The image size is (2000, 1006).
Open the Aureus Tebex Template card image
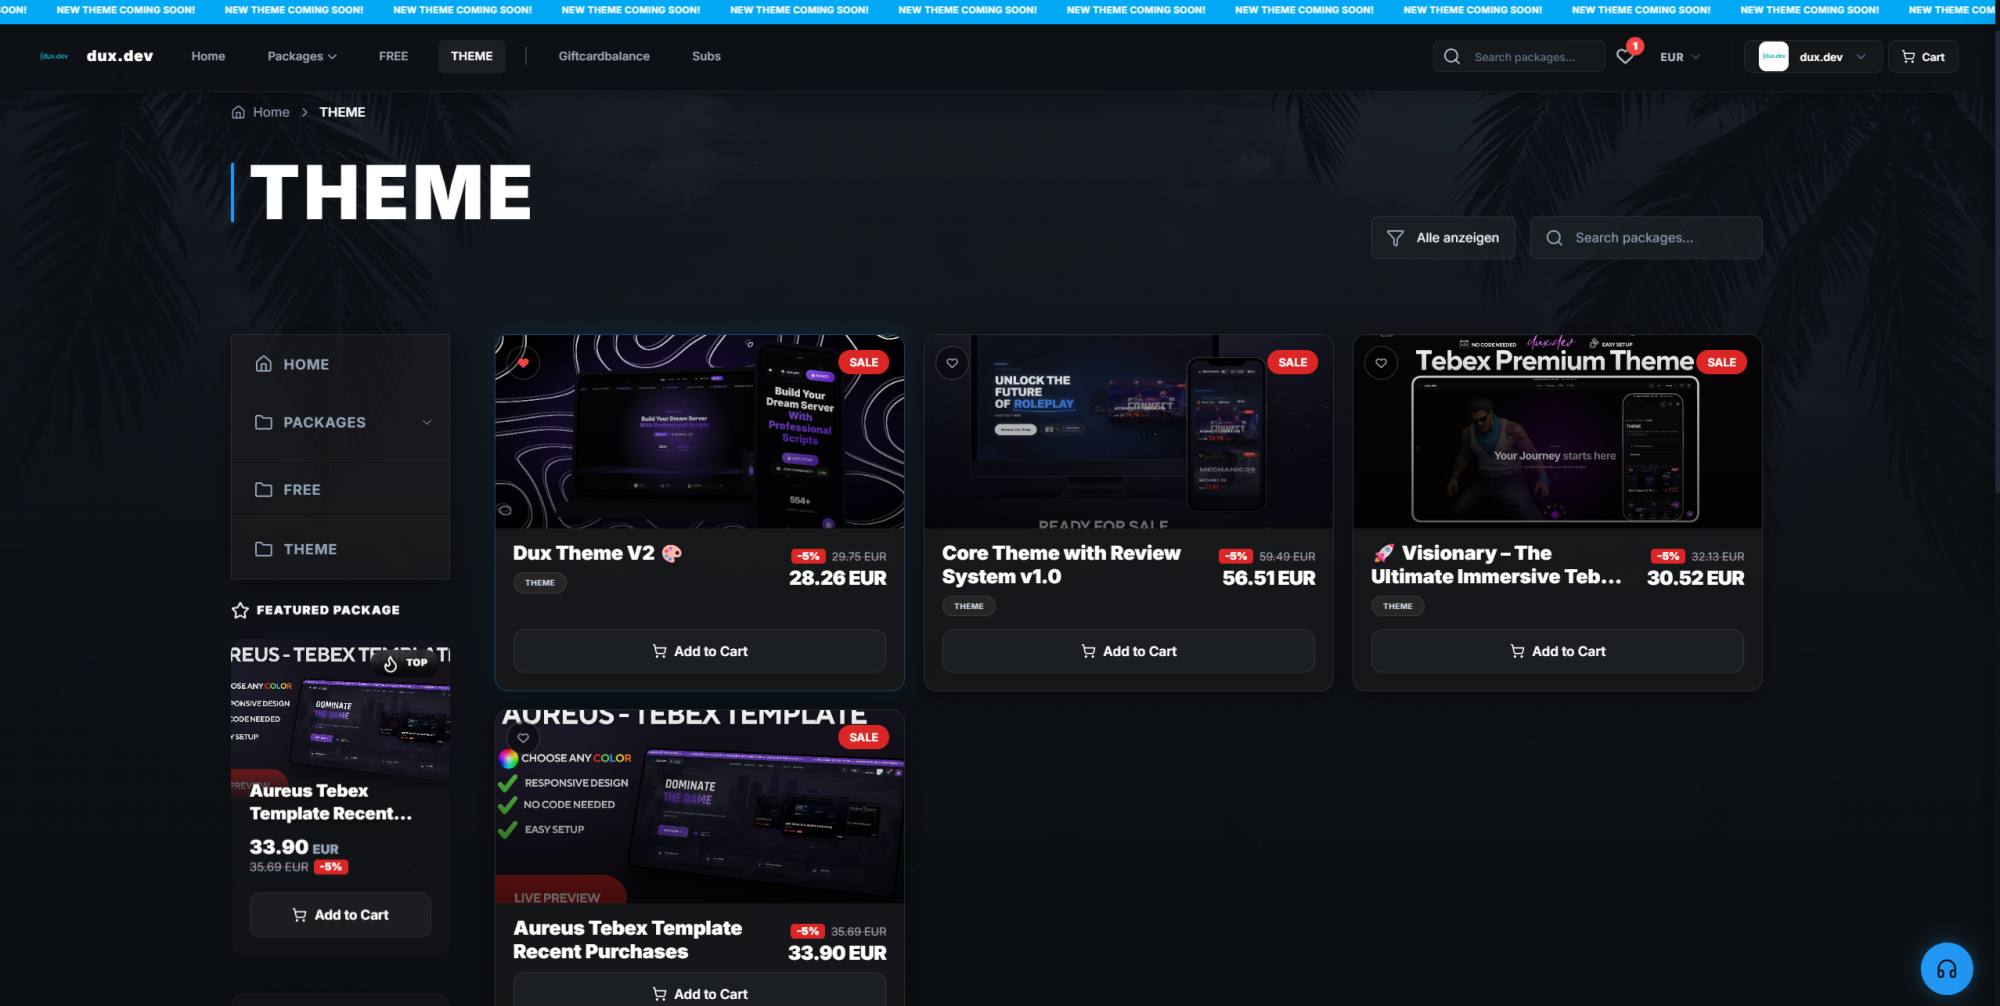click(700, 807)
